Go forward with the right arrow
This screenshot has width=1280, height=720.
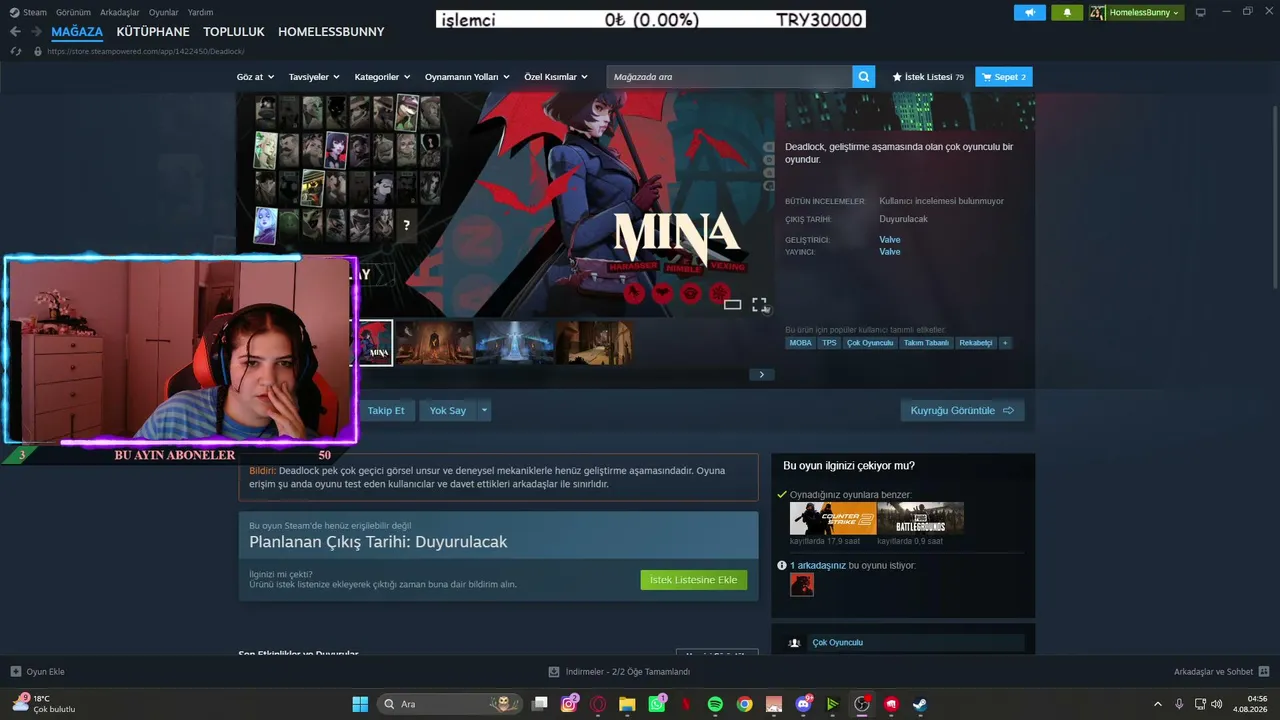coord(36,32)
